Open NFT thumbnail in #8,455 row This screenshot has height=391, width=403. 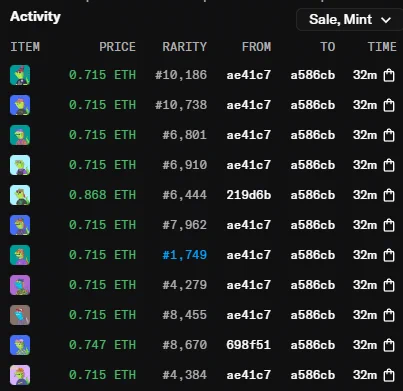[20, 315]
